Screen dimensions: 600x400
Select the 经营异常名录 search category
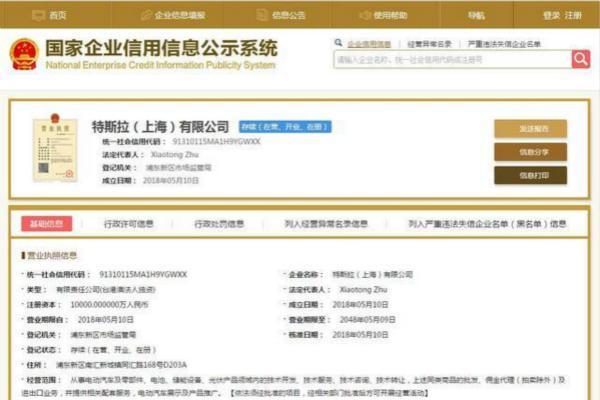[429, 44]
